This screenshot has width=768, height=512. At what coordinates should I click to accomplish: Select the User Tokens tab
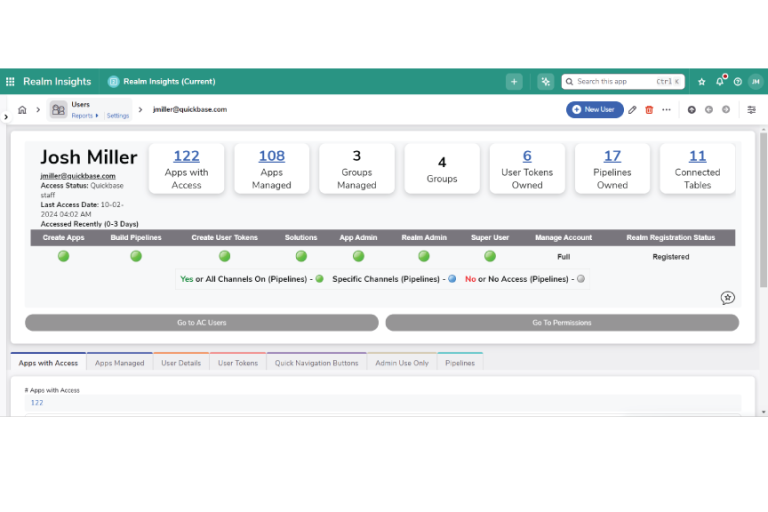[238, 363]
